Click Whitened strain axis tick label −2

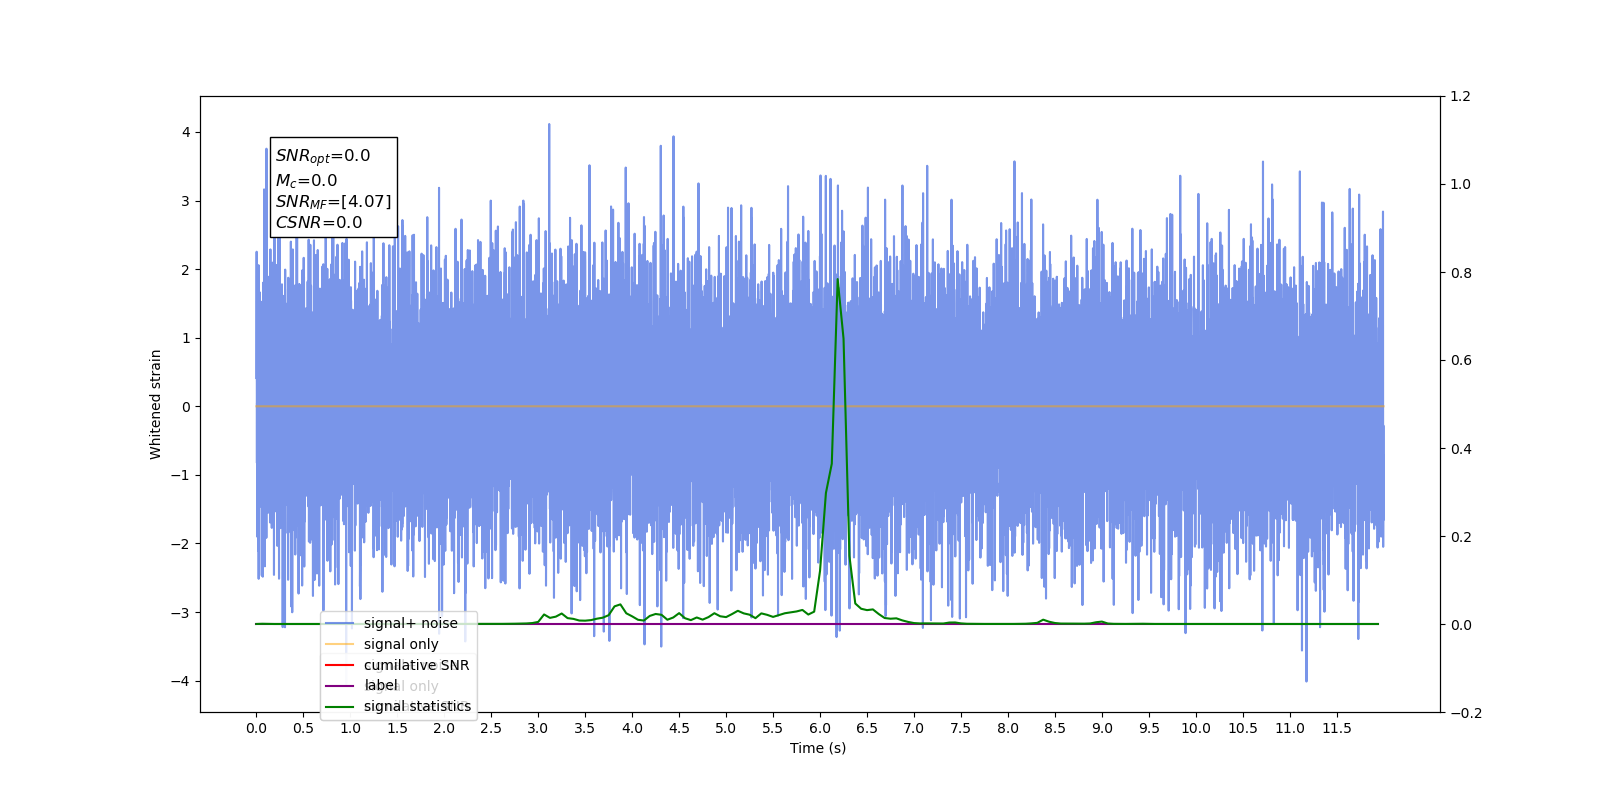[x=180, y=544]
